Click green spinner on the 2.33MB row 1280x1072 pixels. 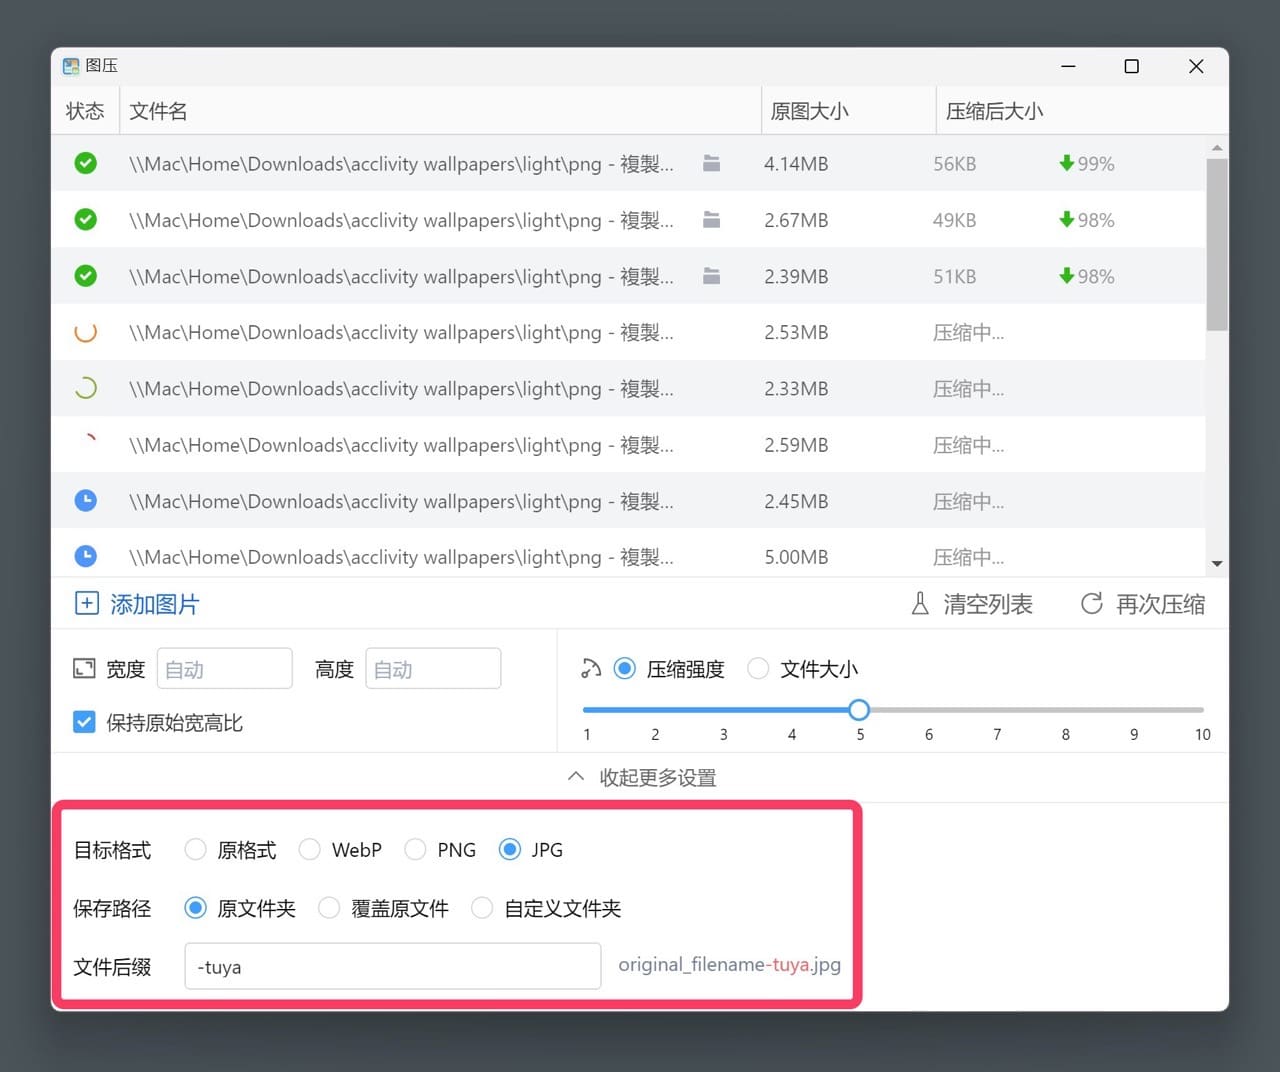86,388
